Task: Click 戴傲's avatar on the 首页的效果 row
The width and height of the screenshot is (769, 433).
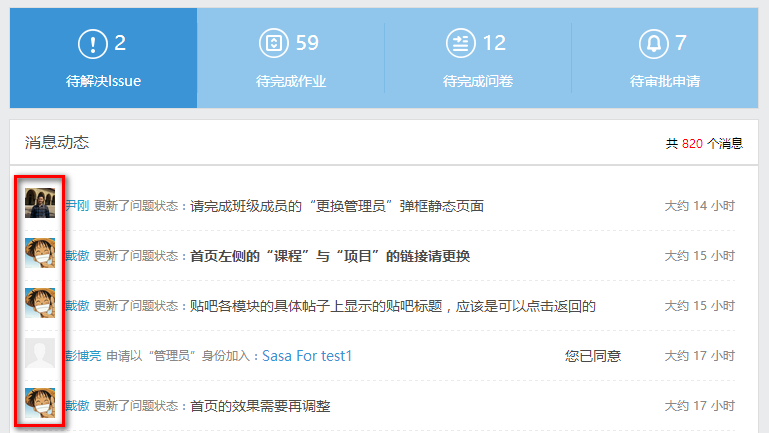Action: tap(40, 403)
